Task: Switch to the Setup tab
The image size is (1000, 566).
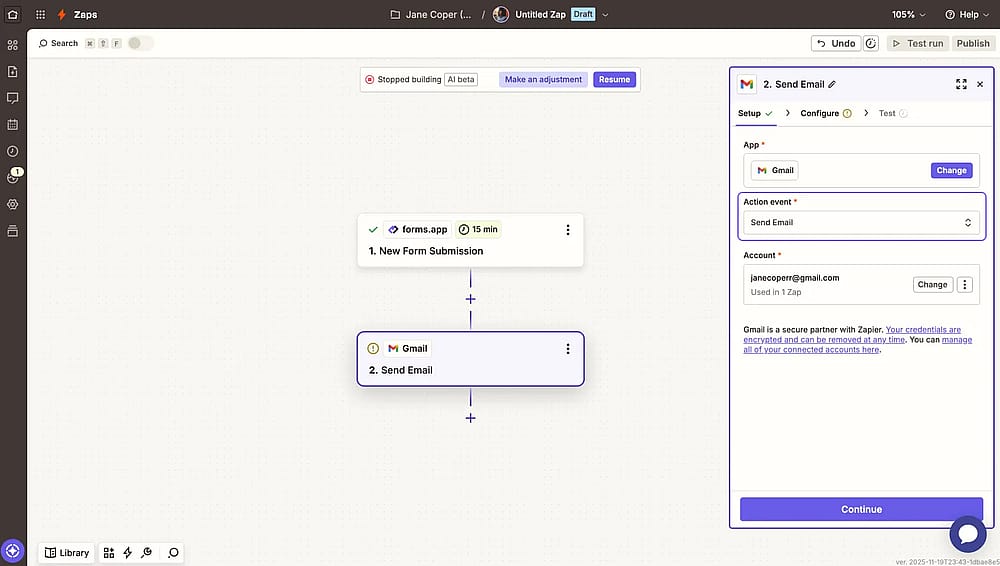Action: tap(755, 114)
